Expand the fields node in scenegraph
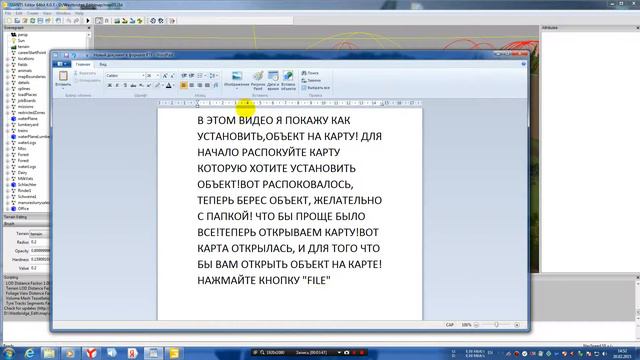Image resolution: width=640 pixels, height=360 pixels. coord(8,64)
